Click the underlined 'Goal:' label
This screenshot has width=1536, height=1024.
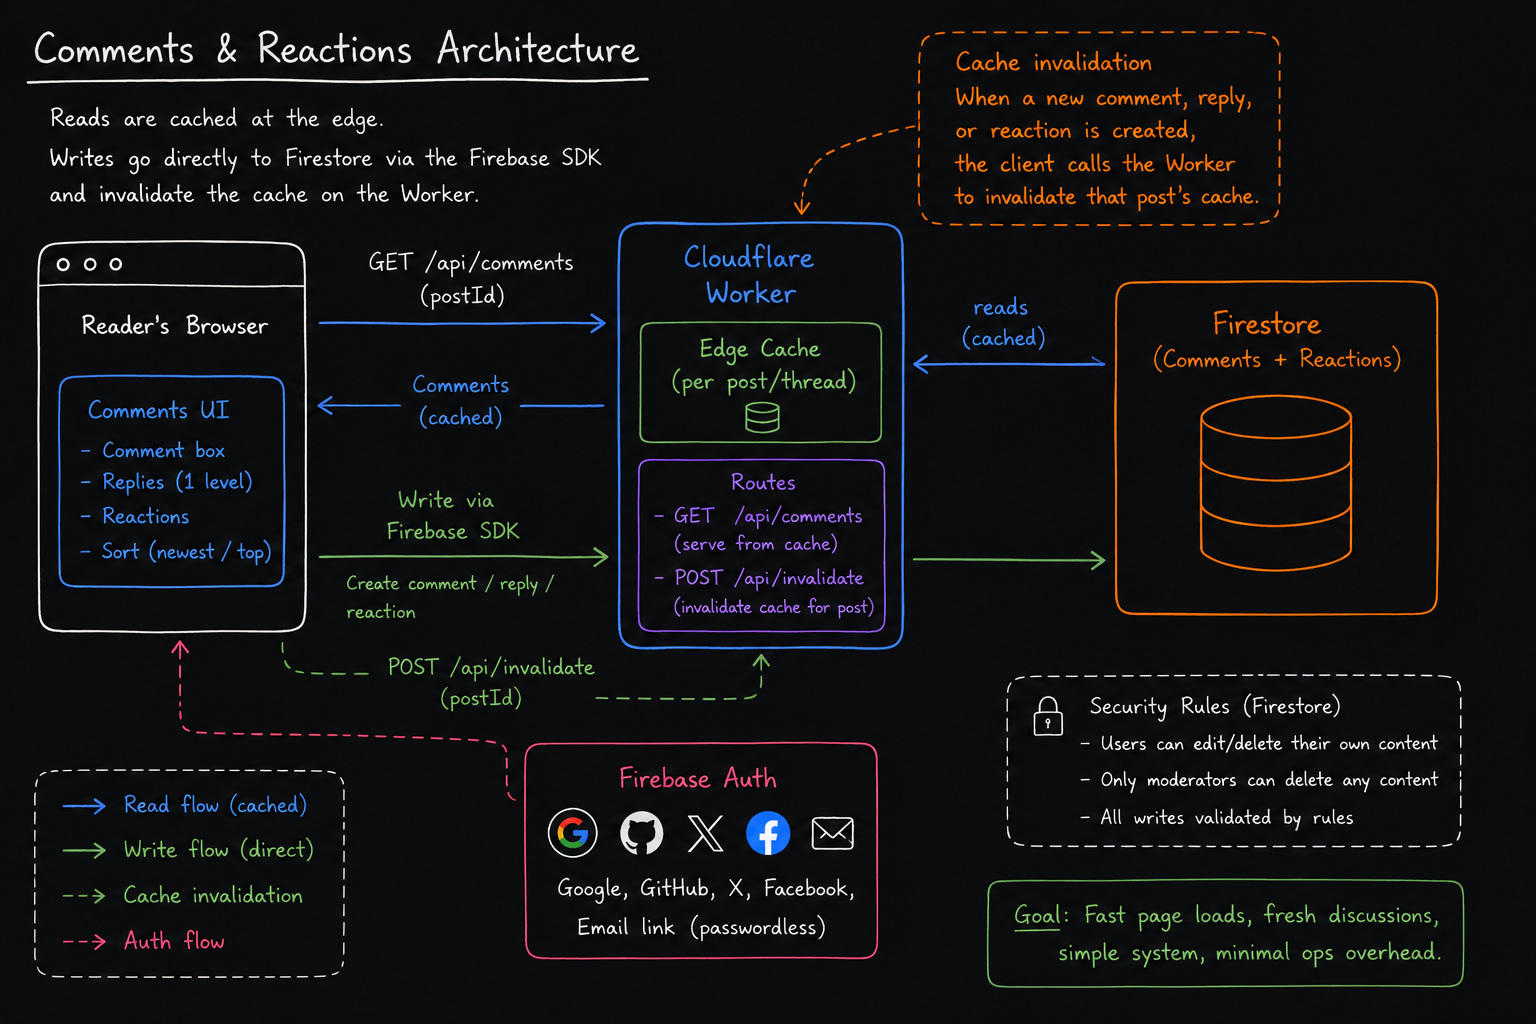[1041, 916]
